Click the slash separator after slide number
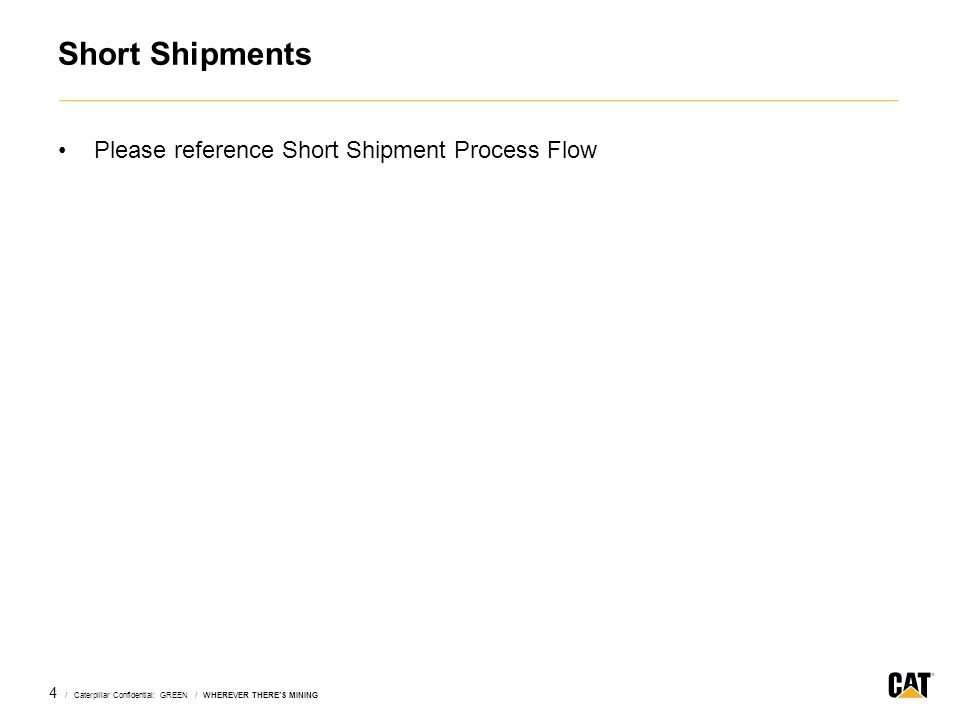The height and width of the screenshot is (720, 960). (66, 695)
